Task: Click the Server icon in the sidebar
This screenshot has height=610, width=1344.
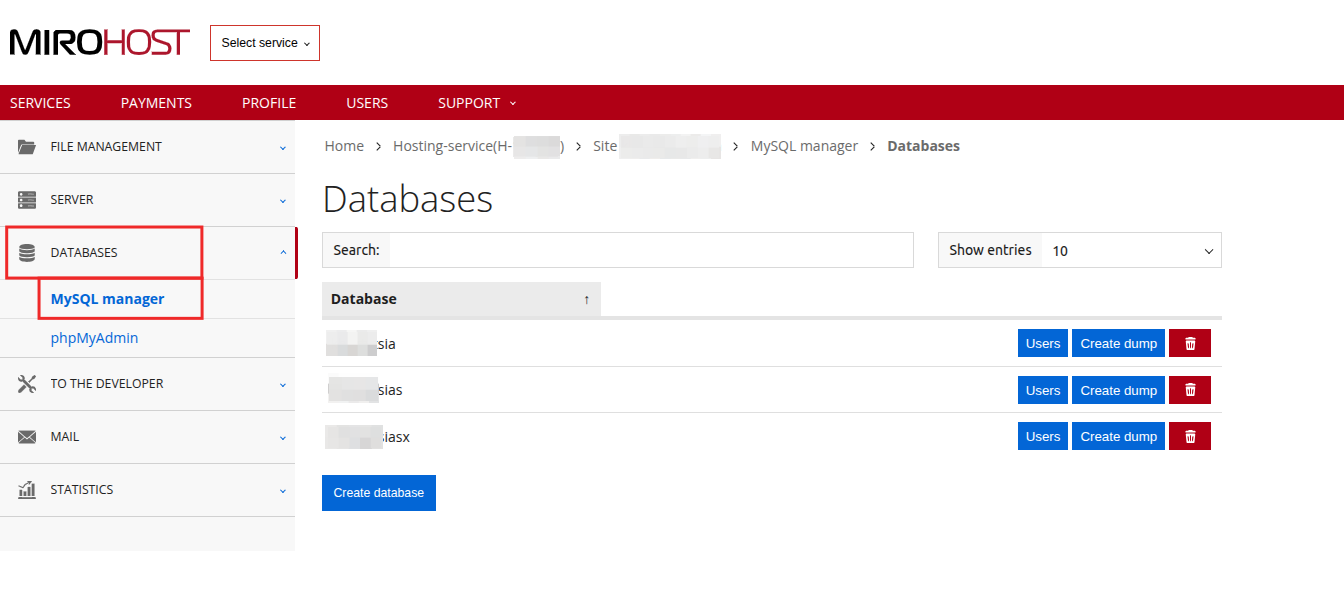Action: pyautogui.click(x=27, y=199)
